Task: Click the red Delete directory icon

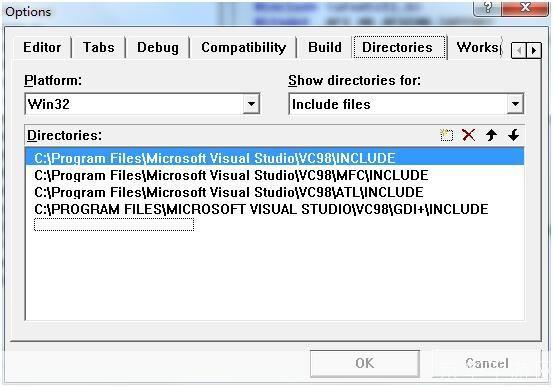Action: tap(469, 135)
